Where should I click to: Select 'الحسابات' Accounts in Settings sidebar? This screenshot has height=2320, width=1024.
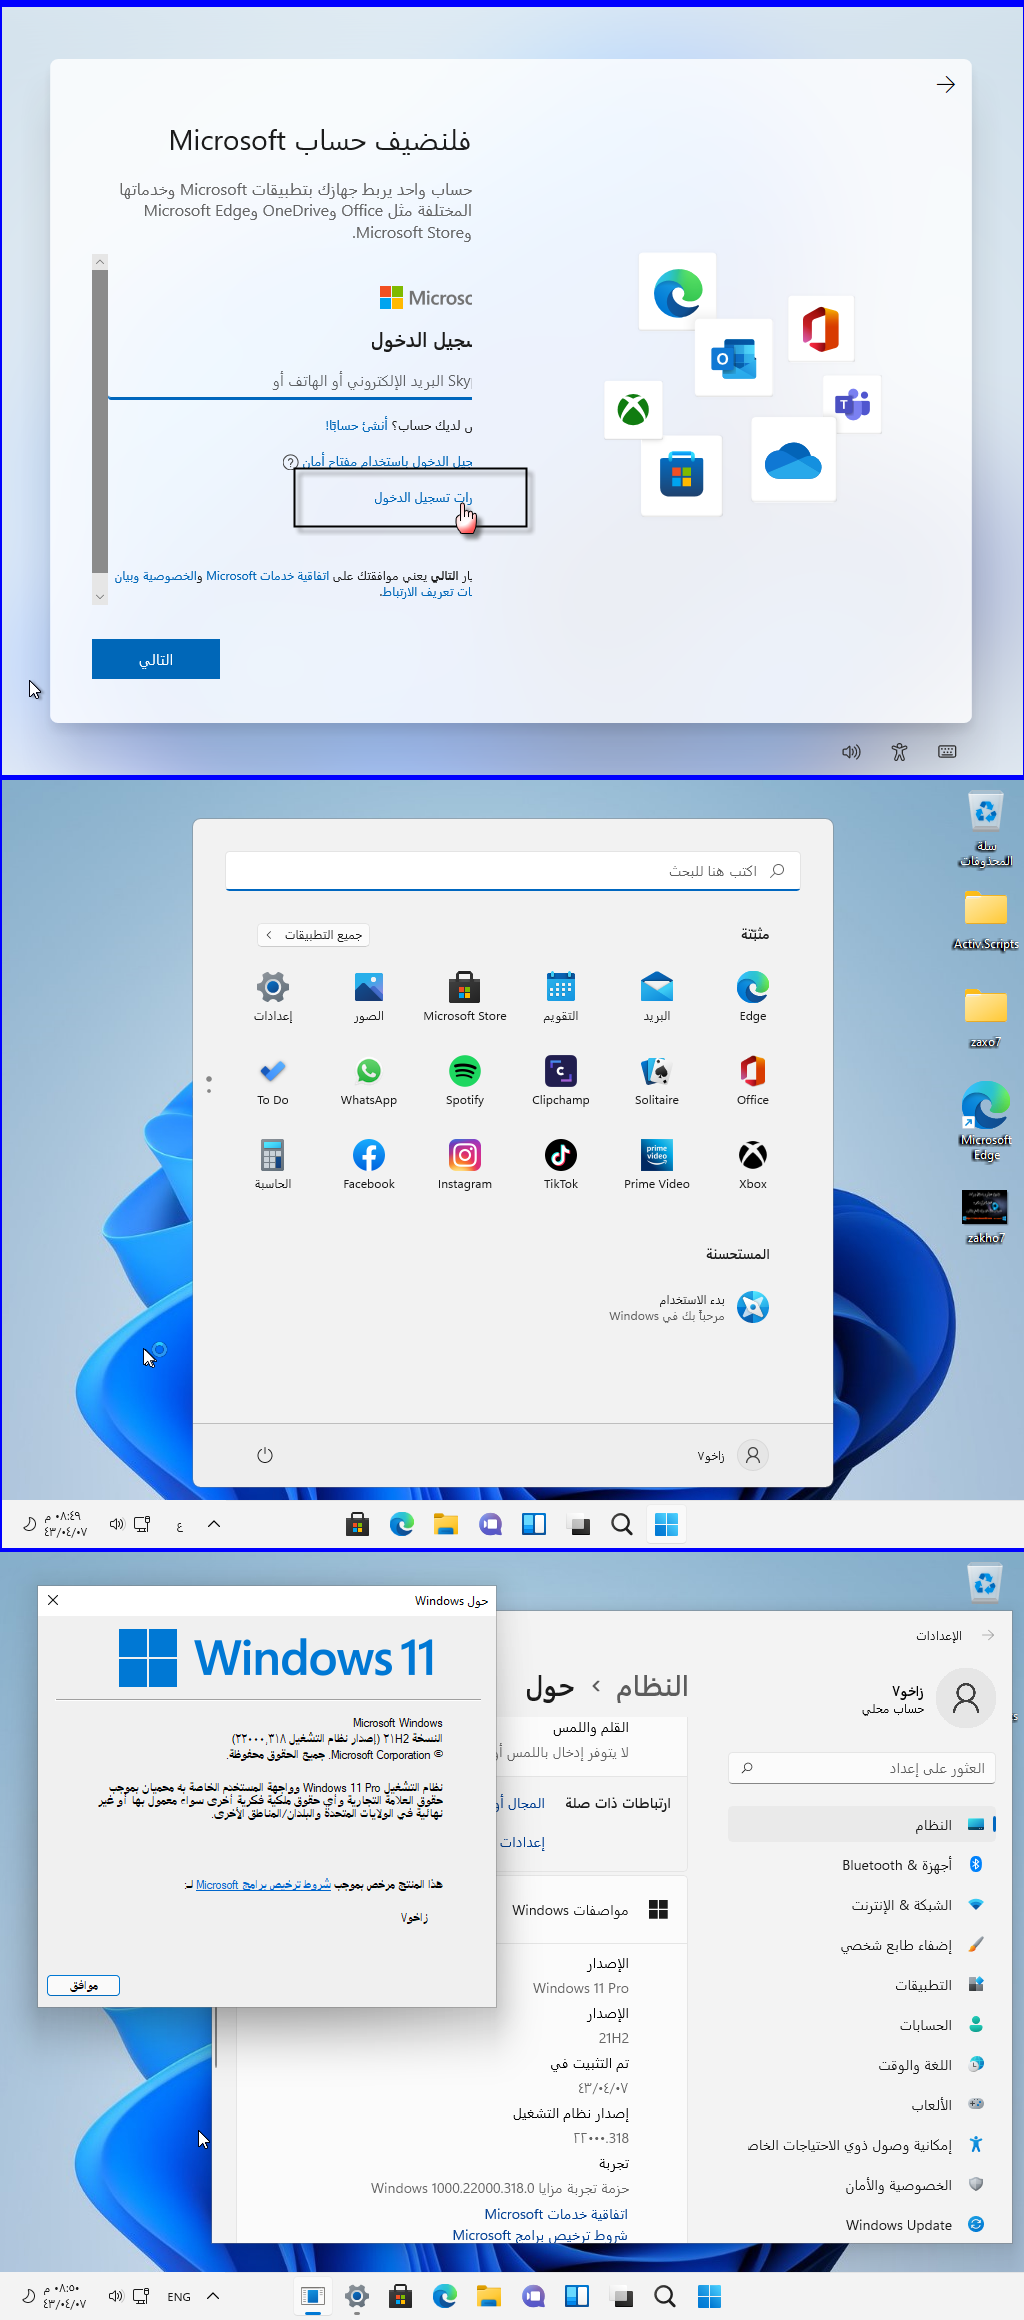coord(862,2025)
